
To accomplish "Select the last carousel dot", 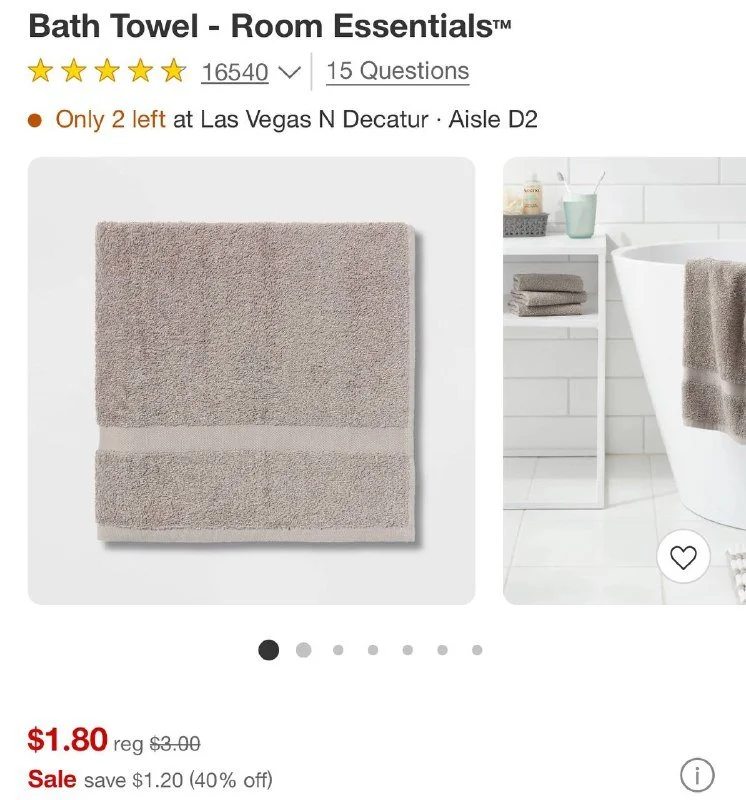I will [477, 649].
